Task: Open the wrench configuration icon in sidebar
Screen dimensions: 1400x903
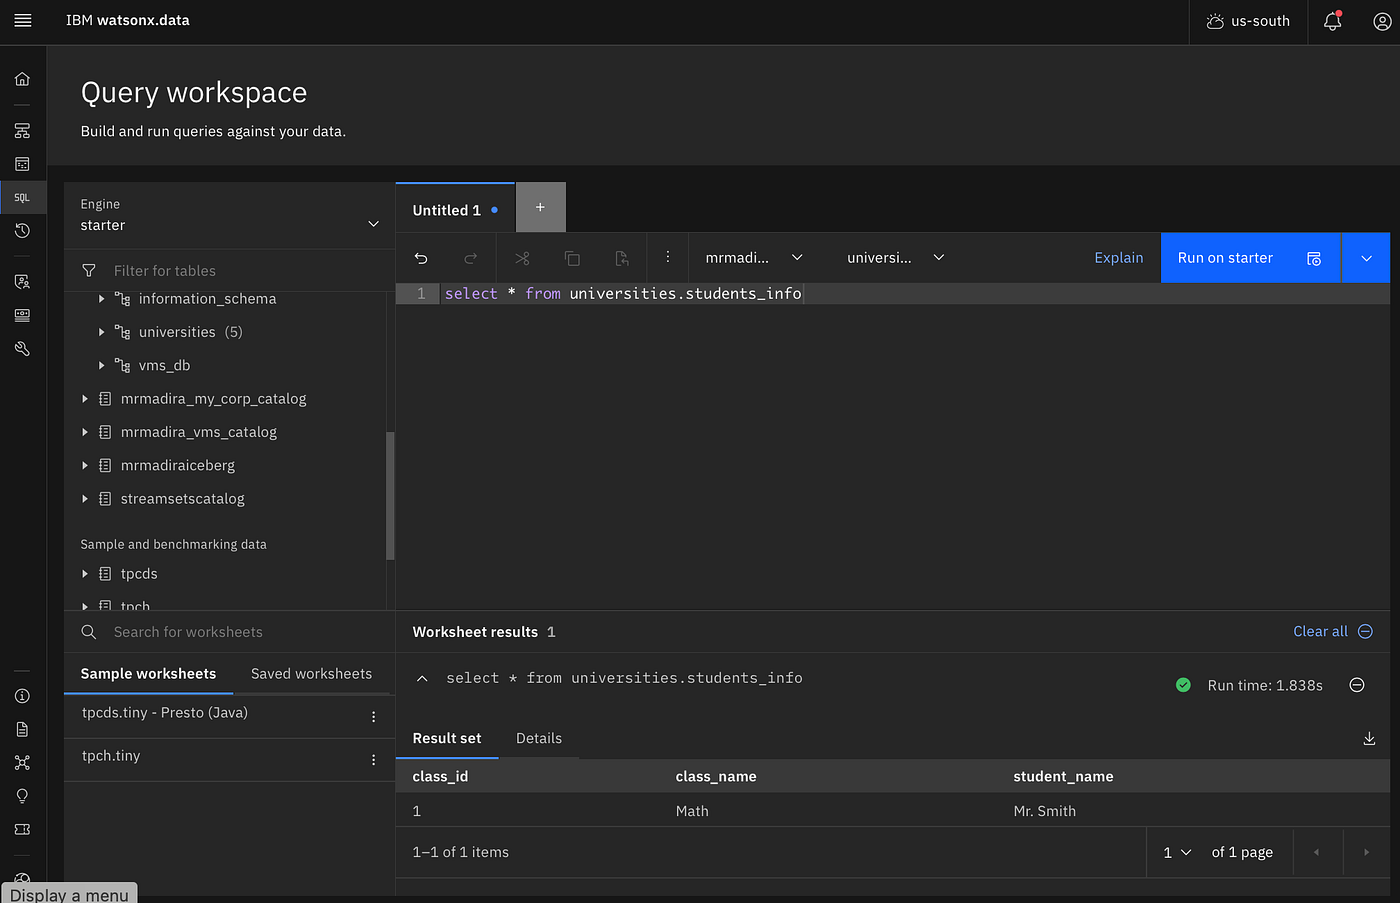Action: click(22, 348)
